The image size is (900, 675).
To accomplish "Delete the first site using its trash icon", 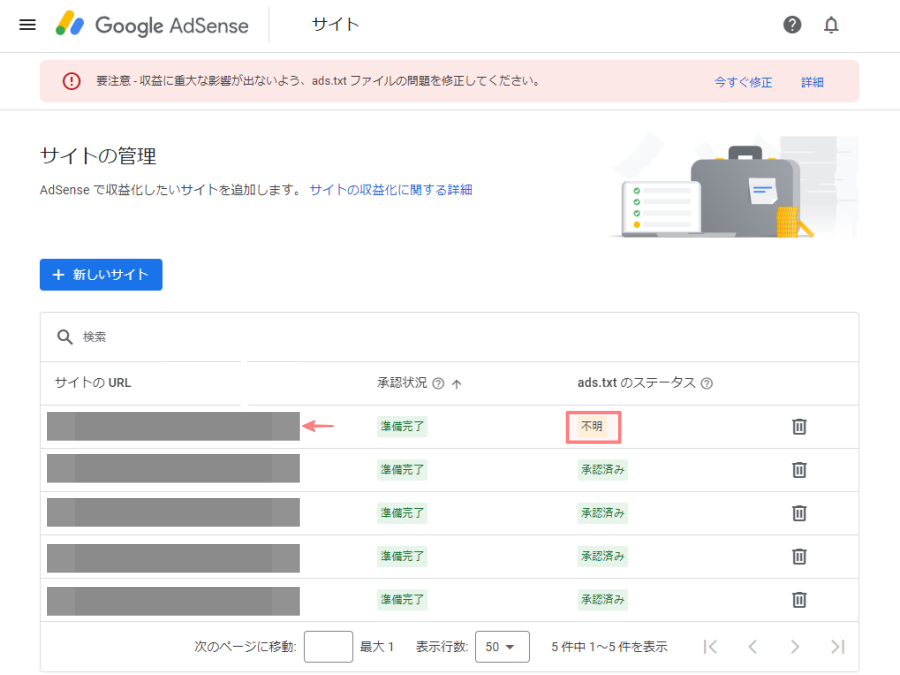I will point(799,426).
